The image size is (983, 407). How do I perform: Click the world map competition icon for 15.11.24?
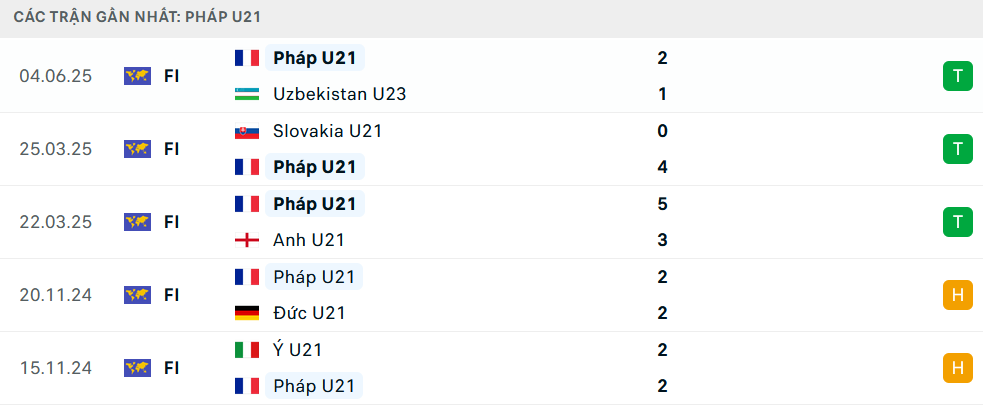point(137,368)
